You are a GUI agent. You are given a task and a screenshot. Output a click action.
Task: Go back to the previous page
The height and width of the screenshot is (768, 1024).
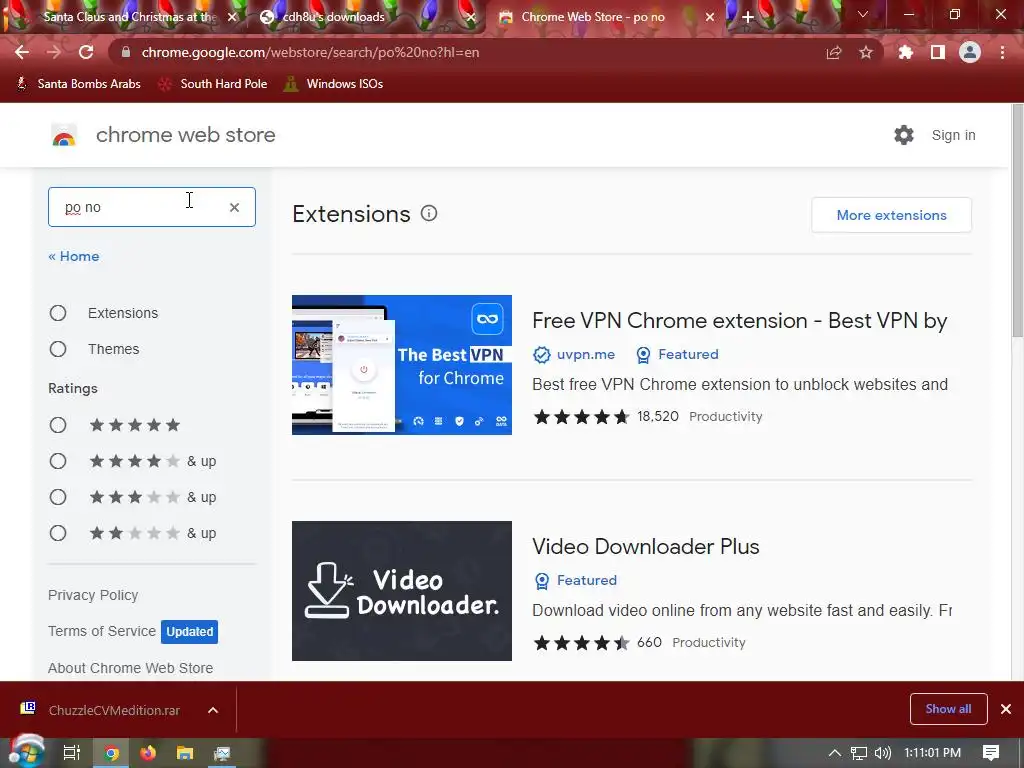click(22, 52)
